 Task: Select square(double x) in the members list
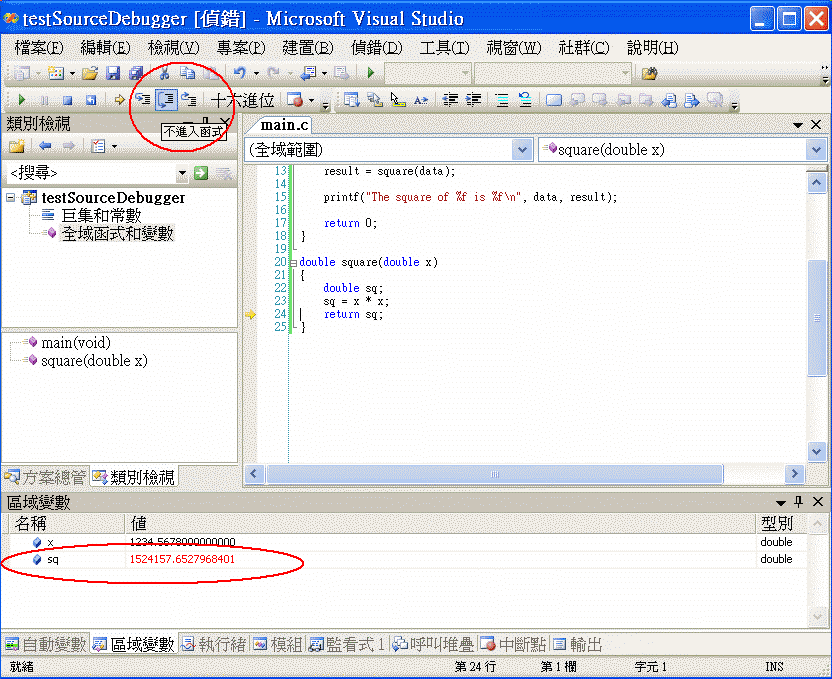[94, 361]
